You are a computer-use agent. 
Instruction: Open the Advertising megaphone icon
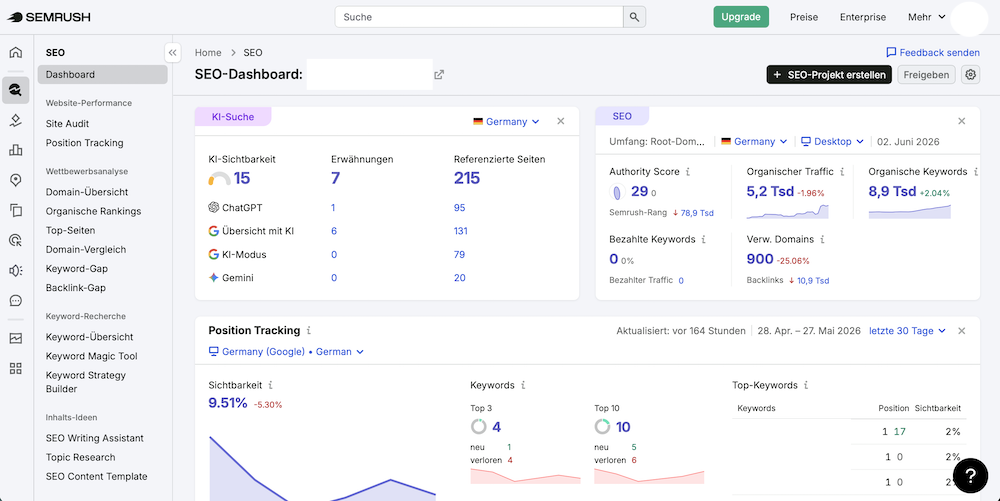(15, 270)
